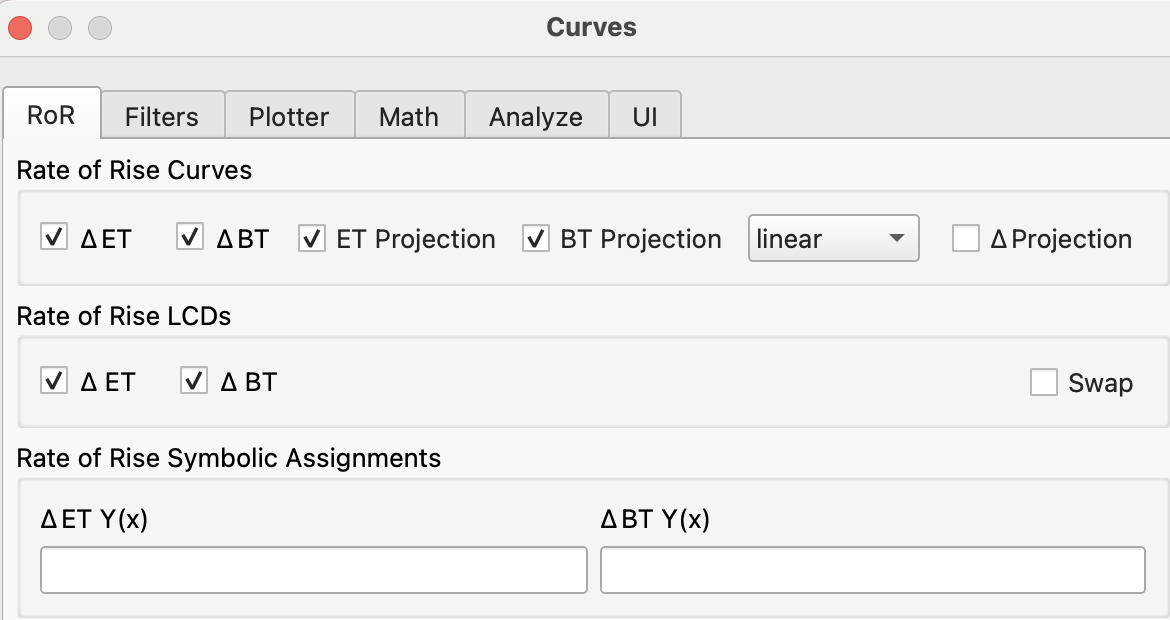This screenshot has height=620, width=1170.
Task: Disable the Δ BT LCD checkbox
Action: [193, 382]
